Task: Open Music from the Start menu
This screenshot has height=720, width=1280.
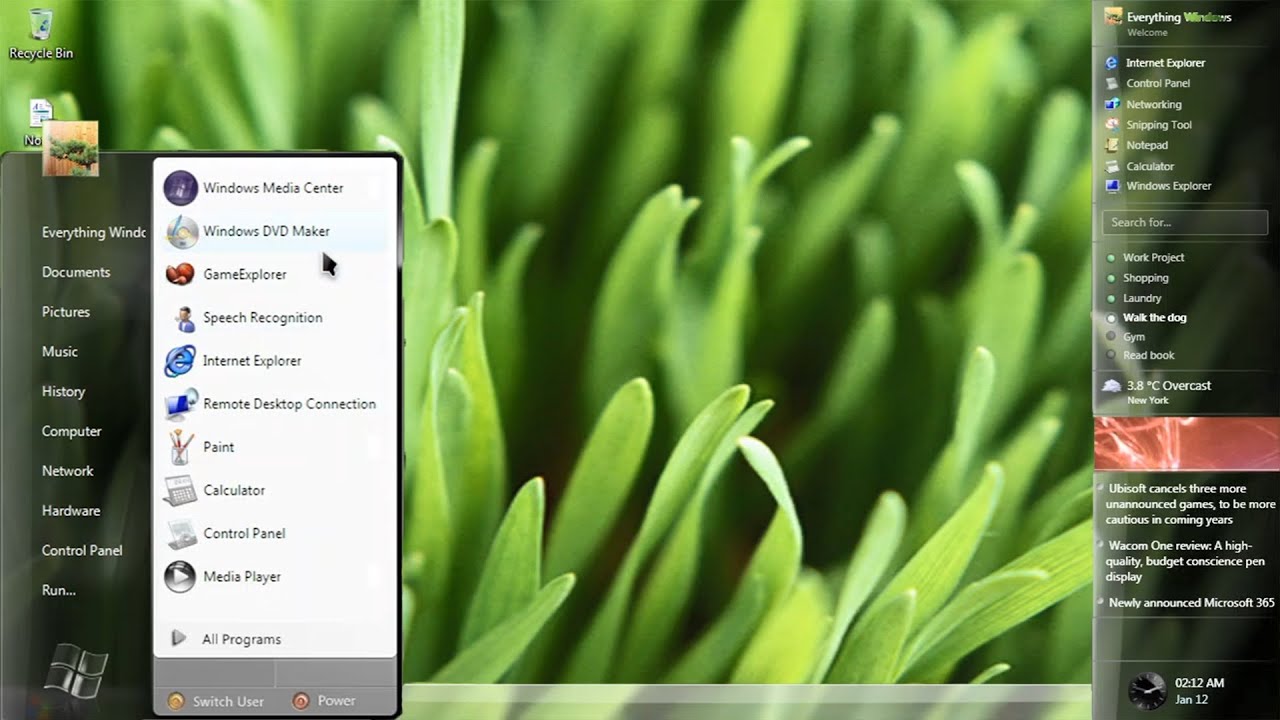Action: tap(60, 352)
